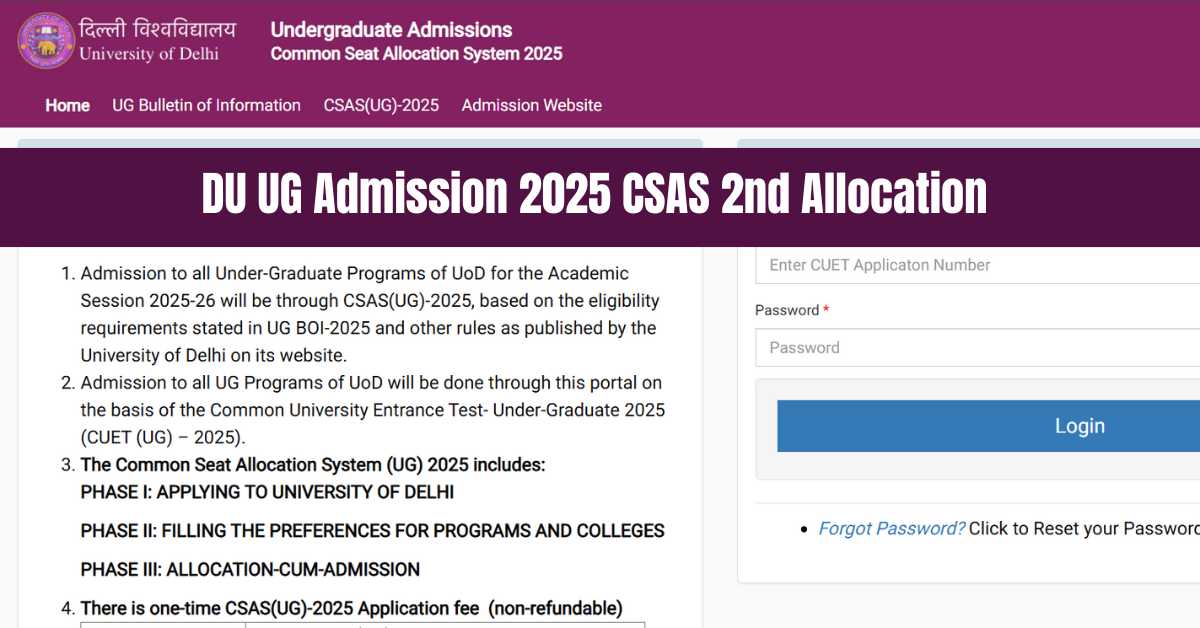1200x628 pixels.
Task: Select the Home navigation item
Action: 66,105
